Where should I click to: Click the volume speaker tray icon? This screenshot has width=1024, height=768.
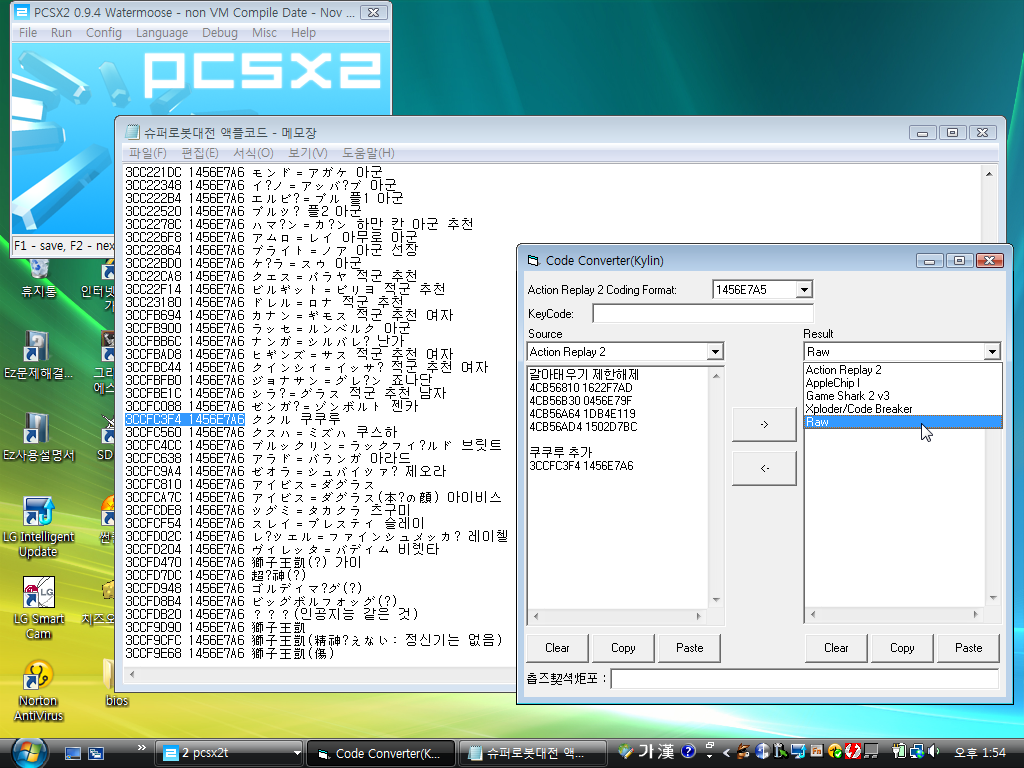pyautogui.click(x=933, y=752)
